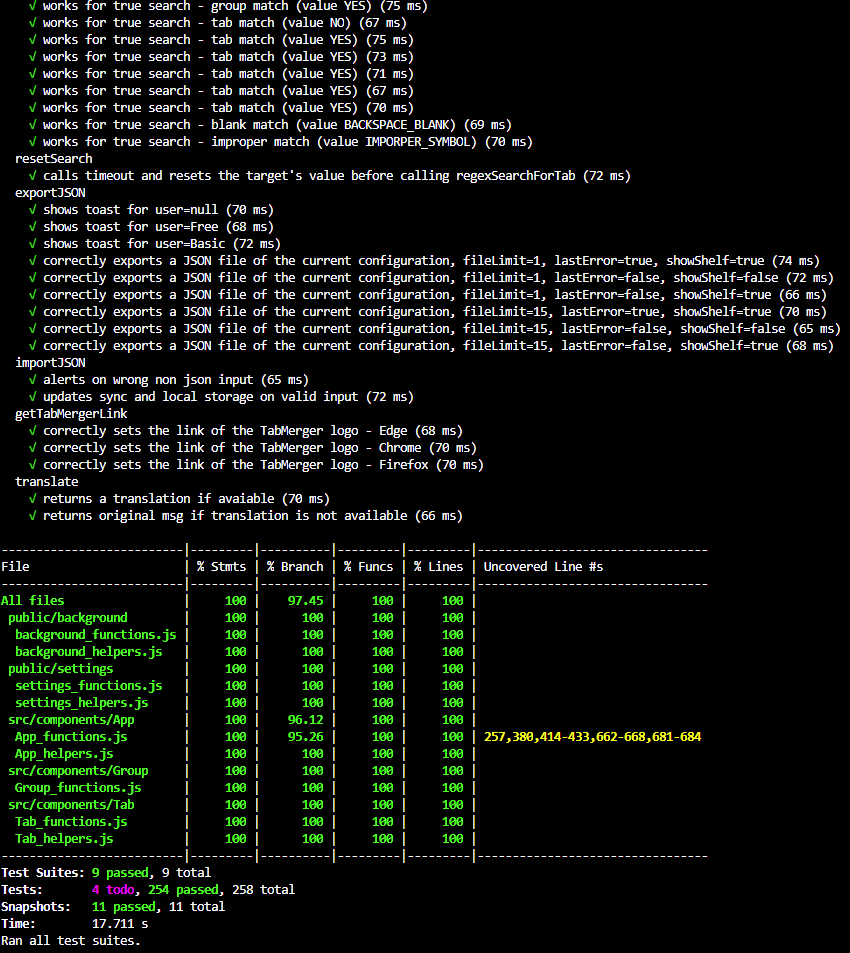
Task: Select "App_helpers.js" file name
Action: click(64, 754)
